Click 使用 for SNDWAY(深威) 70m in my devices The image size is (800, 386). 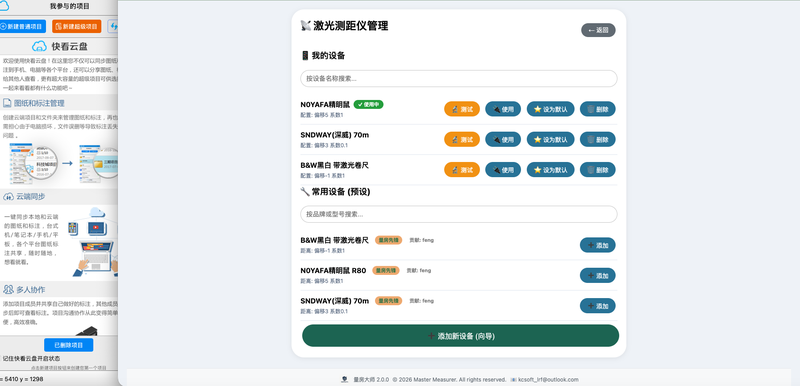pos(503,139)
